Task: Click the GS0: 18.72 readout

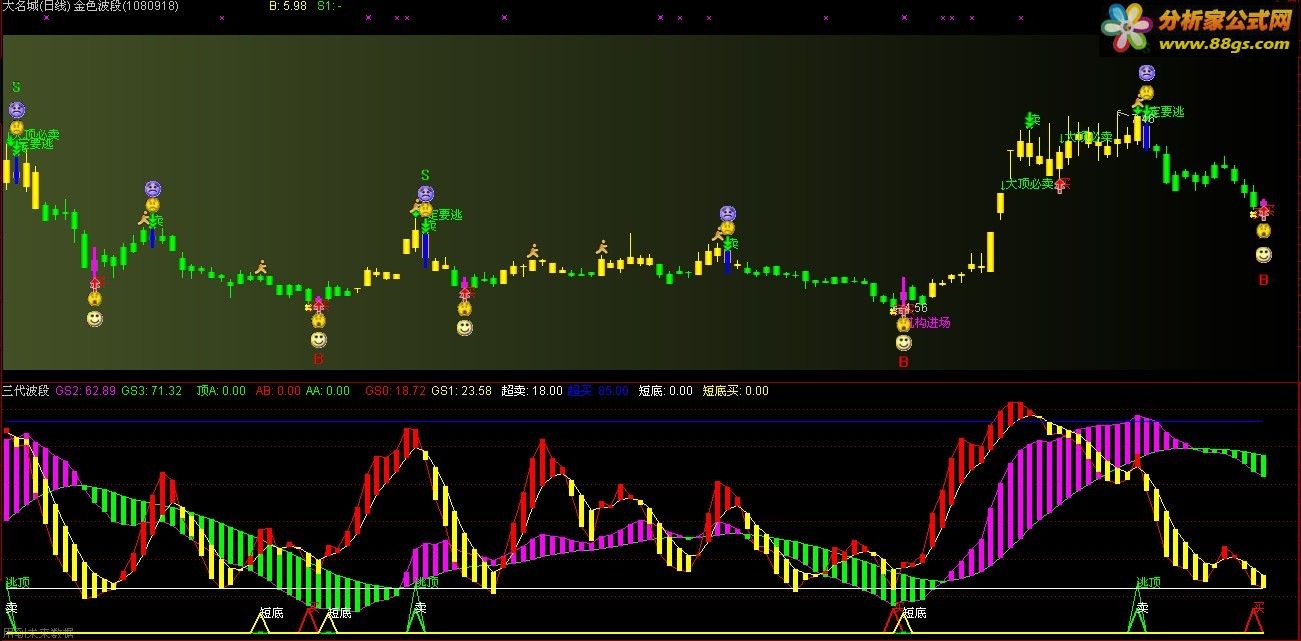Action: pyautogui.click(x=395, y=391)
